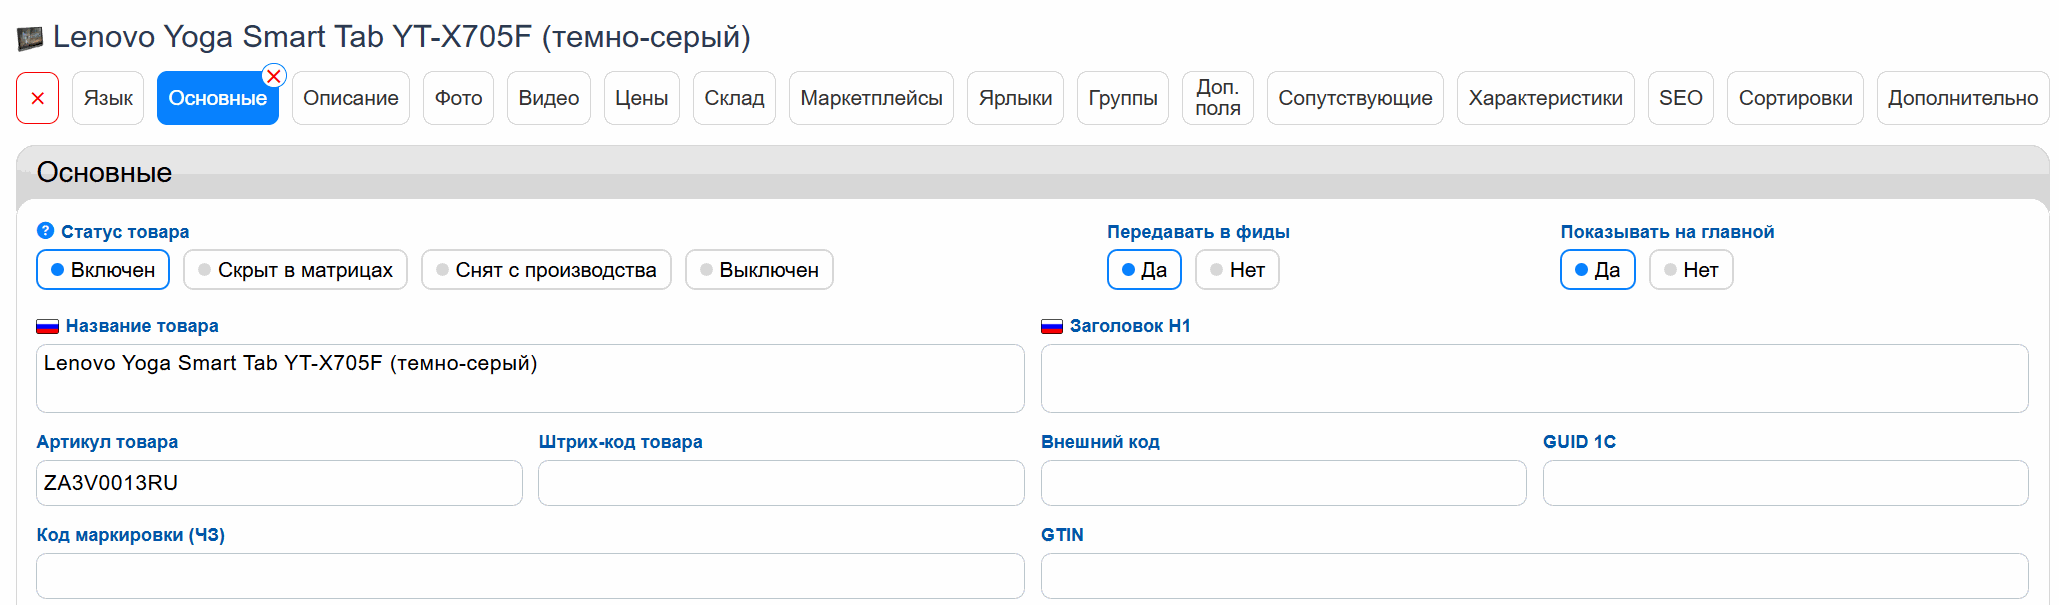The width and height of the screenshot is (2059, 605).
Task: Set status to Скрыт в матрицах
Action: (295, 270)
